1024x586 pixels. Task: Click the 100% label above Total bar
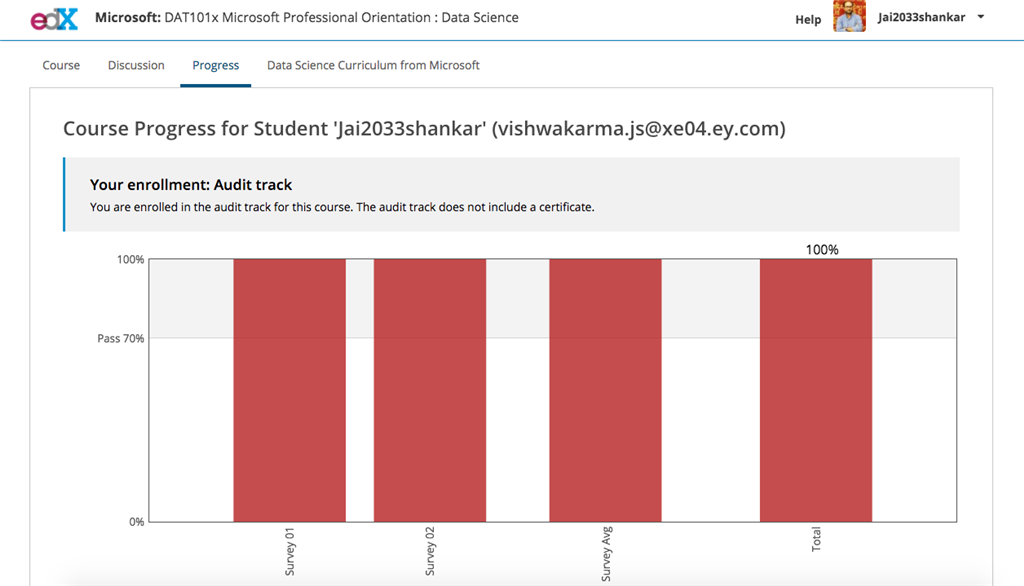pos(822,250)
